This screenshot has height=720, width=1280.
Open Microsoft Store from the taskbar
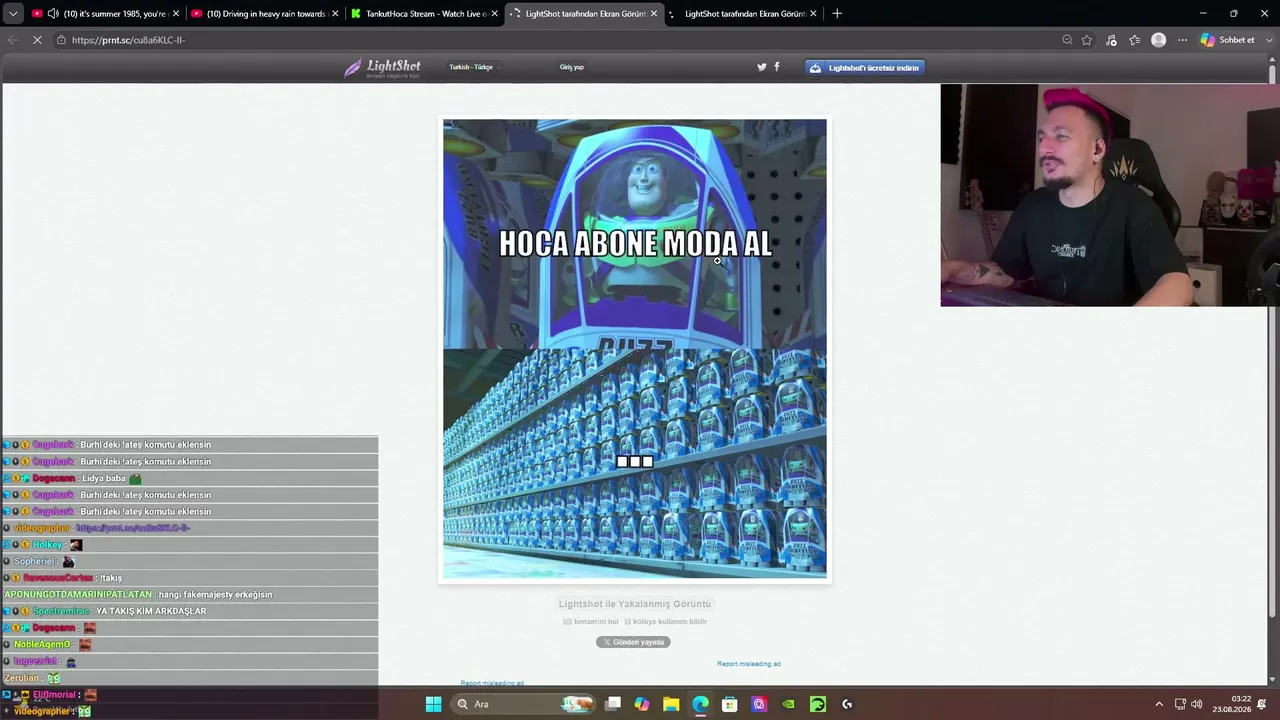click(730, 704)
